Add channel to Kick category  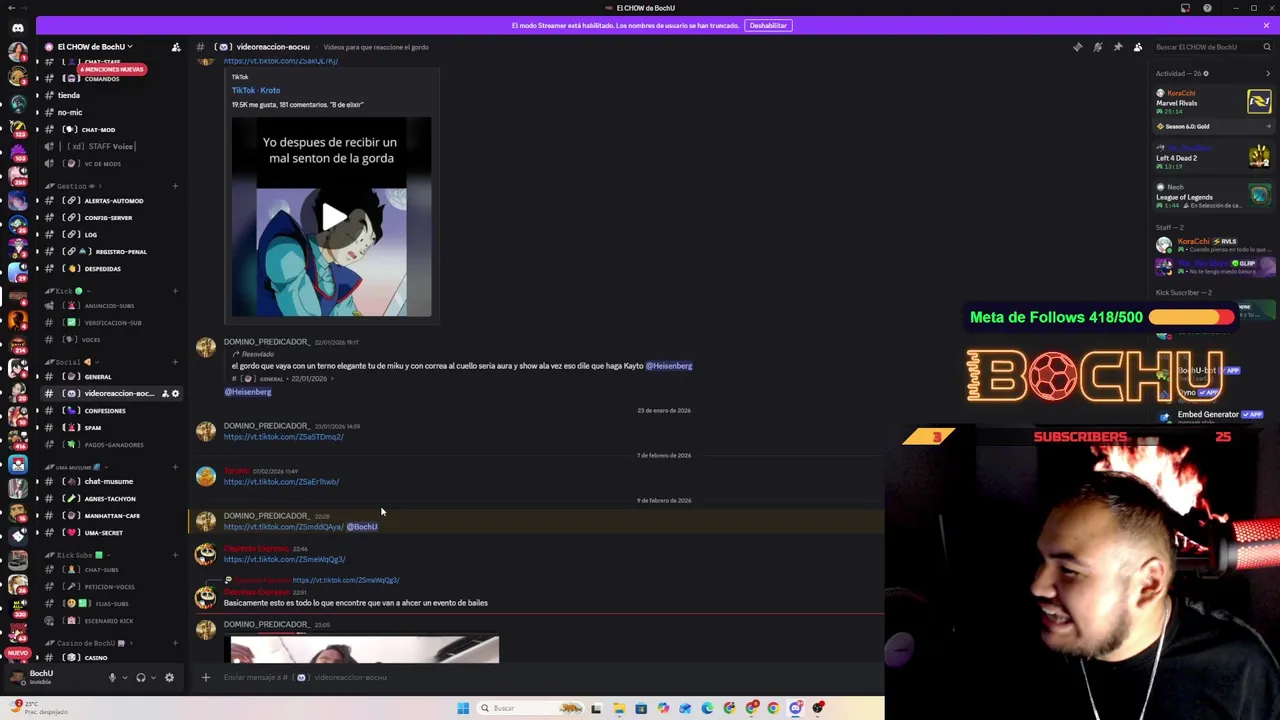coord(175,291)
